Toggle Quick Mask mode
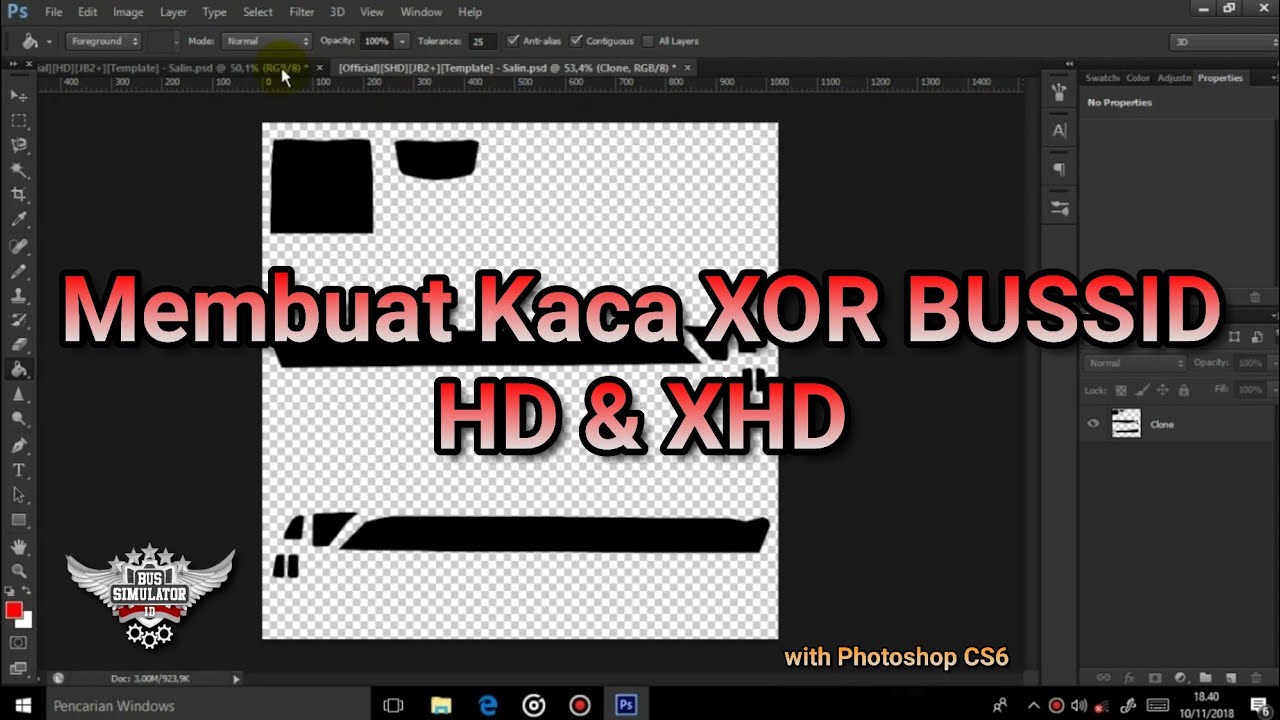 18,642
